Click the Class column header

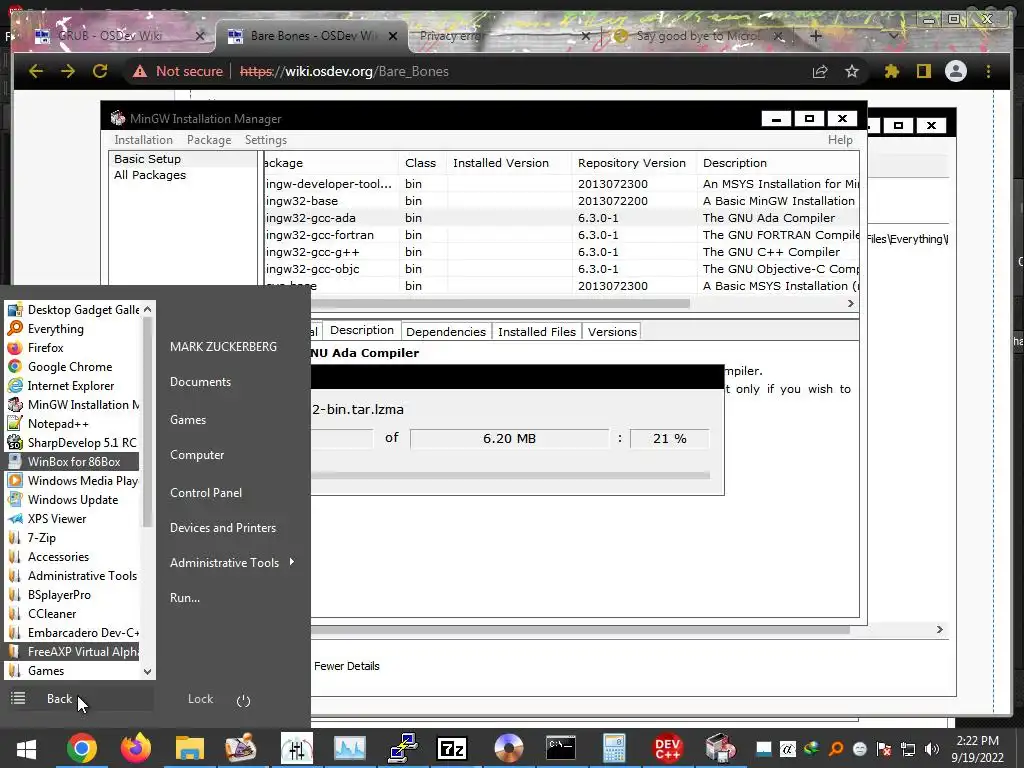pyautogui.click(x=420, y=163)
